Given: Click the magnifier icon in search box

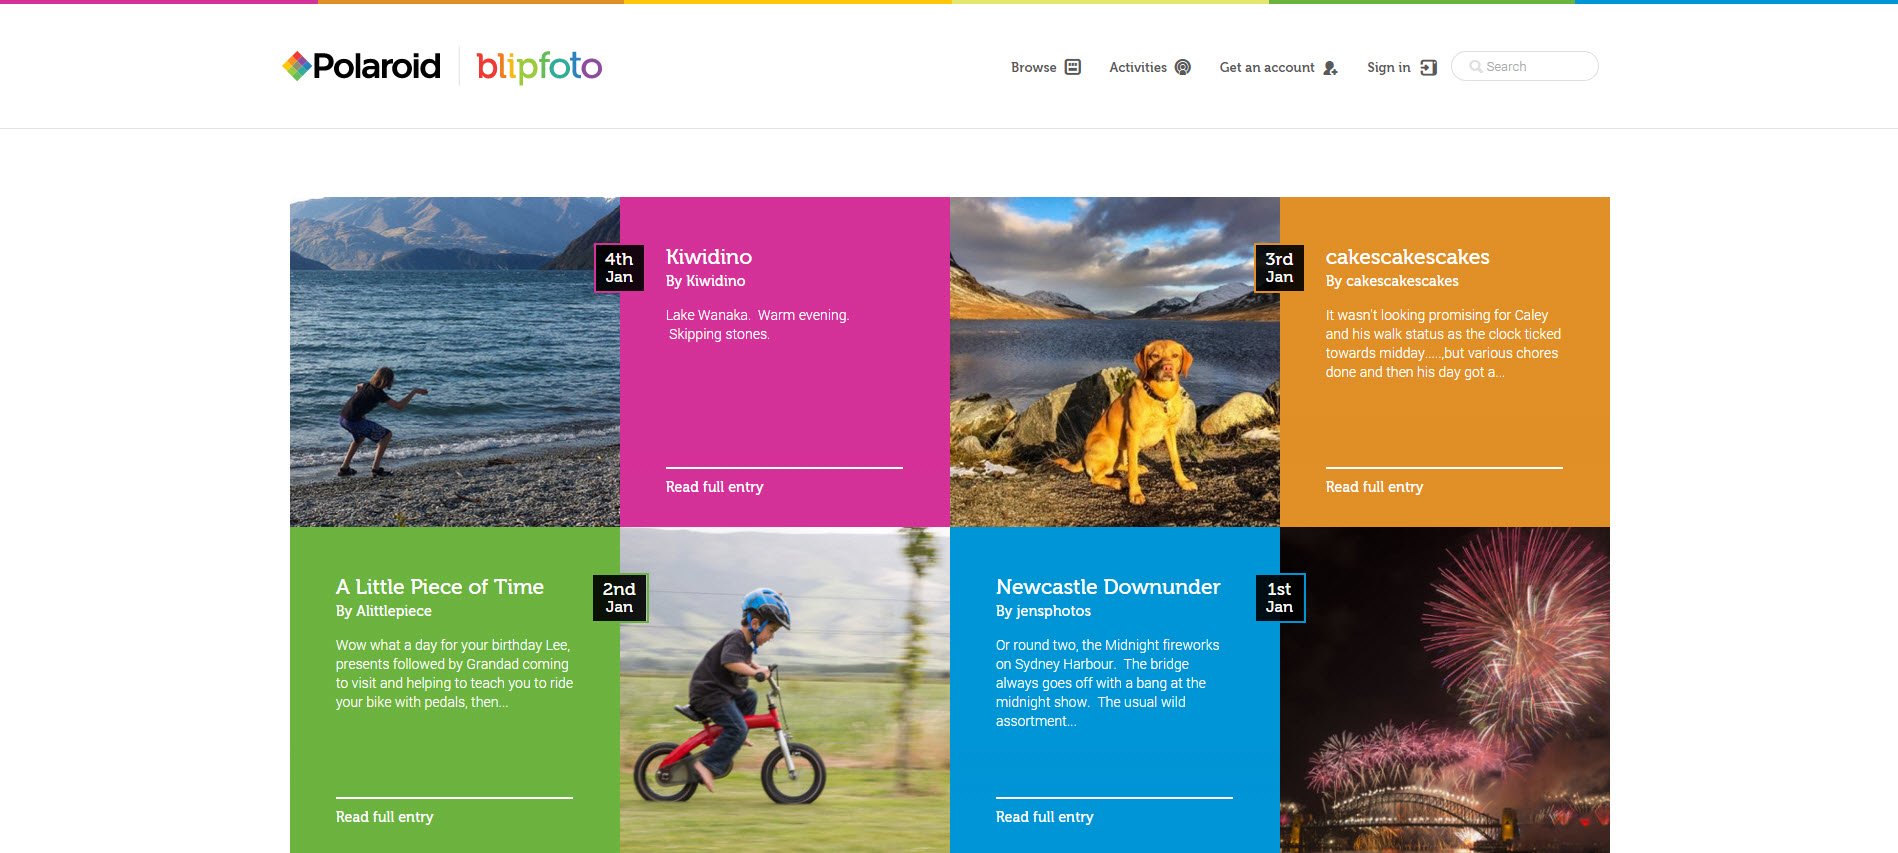Looking at the screenshot, I should (1475, 67).
